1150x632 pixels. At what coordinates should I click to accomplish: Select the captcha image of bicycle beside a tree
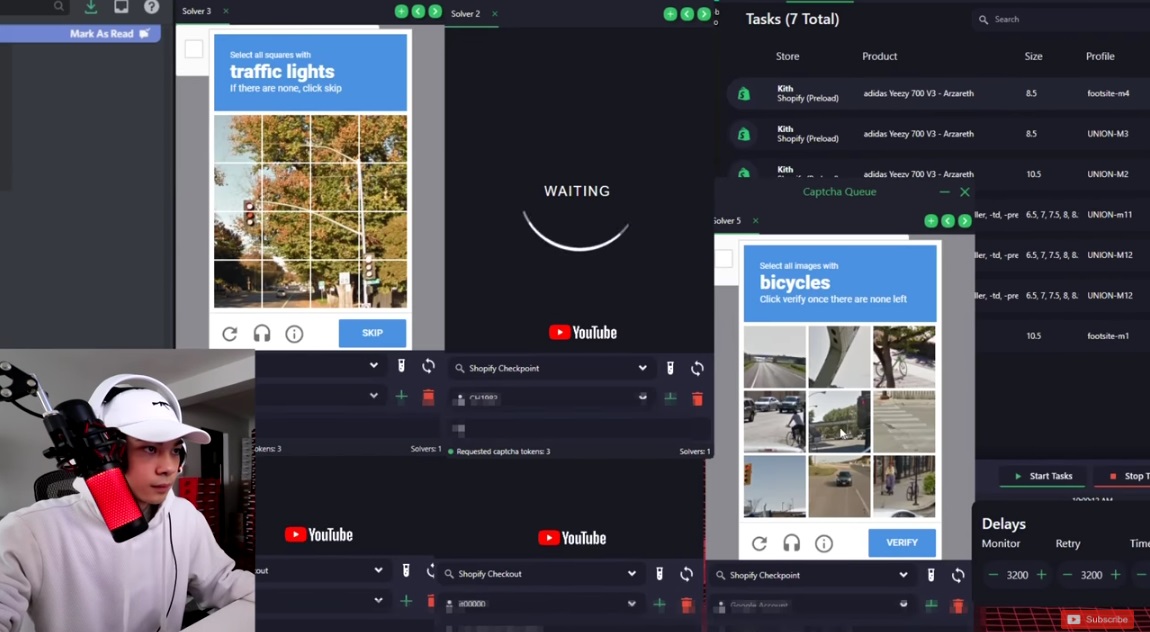point(904,357)
